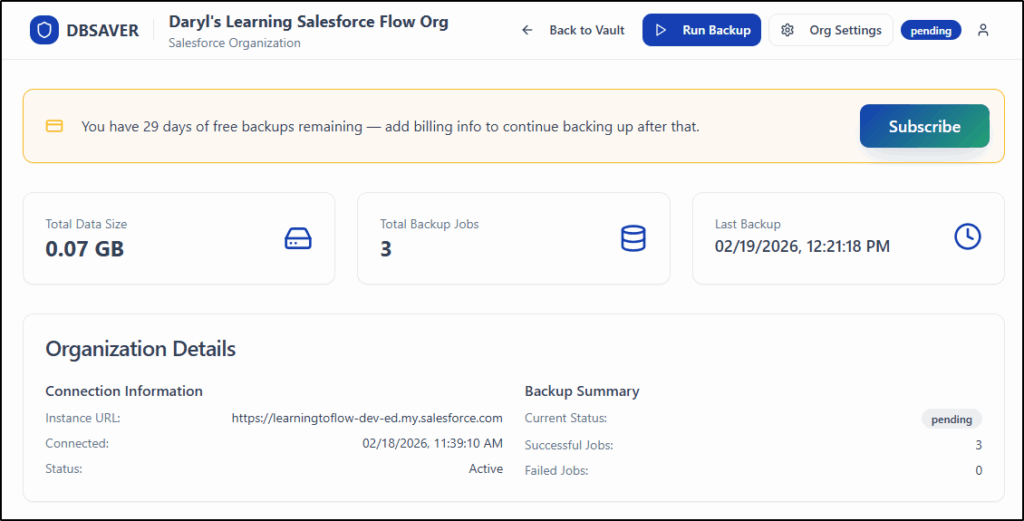Click the DBSAVER brand name
1024x521 pixels.
(x=101, y=30)
